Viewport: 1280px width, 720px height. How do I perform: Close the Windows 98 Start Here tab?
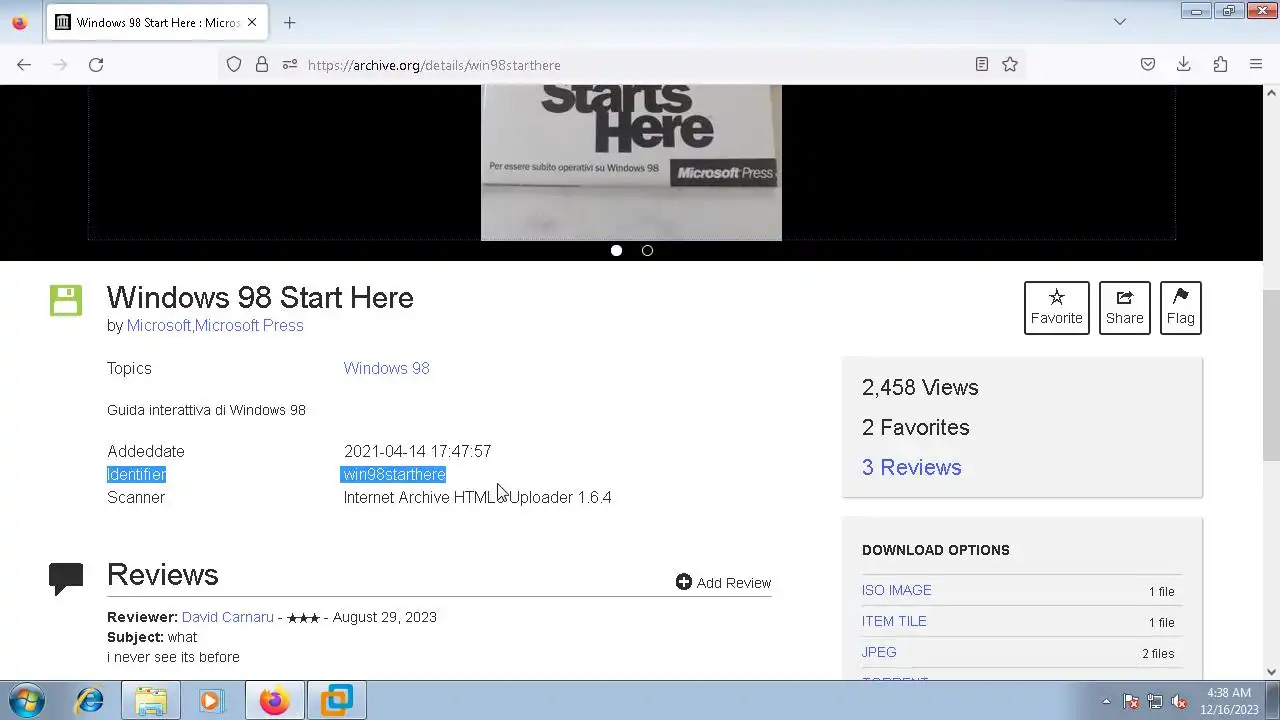click(252, 22)
